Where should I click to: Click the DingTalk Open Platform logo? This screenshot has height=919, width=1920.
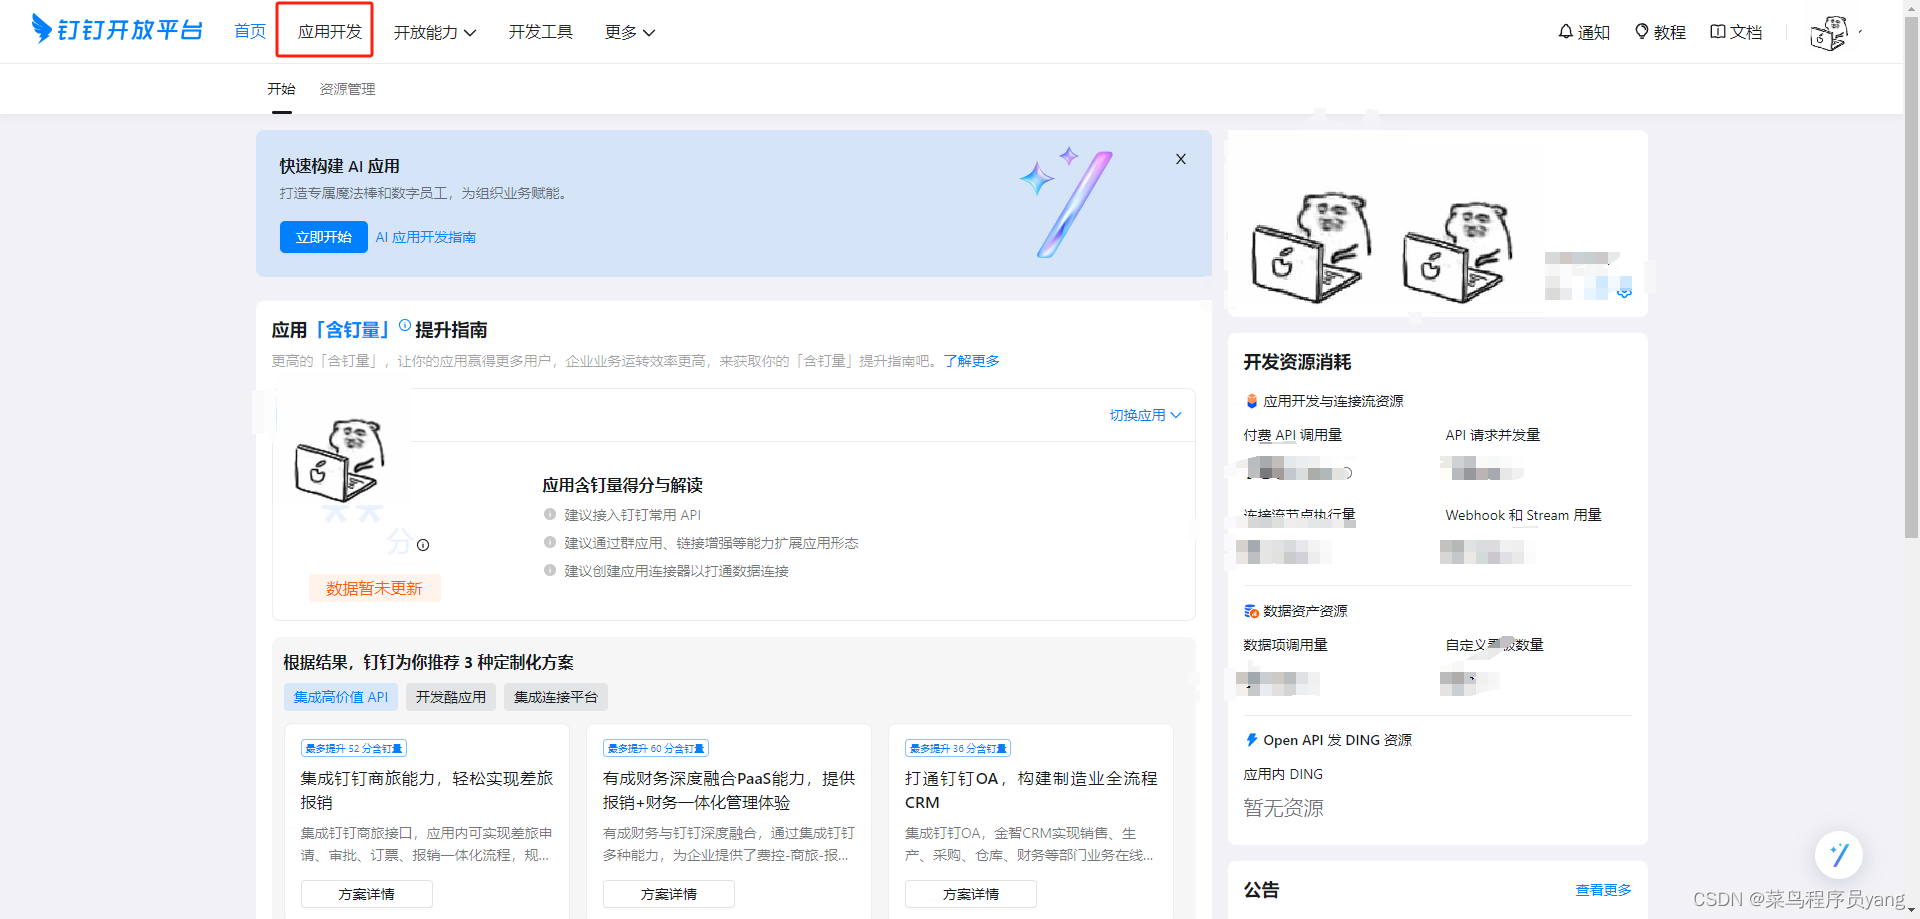[x=117, y=30]
